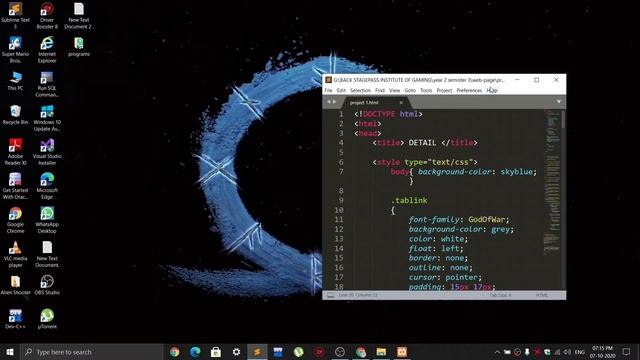Screen dimensions: 640x360
Task: Open the Recycle Bin
Action: click(x=16, y=114)
